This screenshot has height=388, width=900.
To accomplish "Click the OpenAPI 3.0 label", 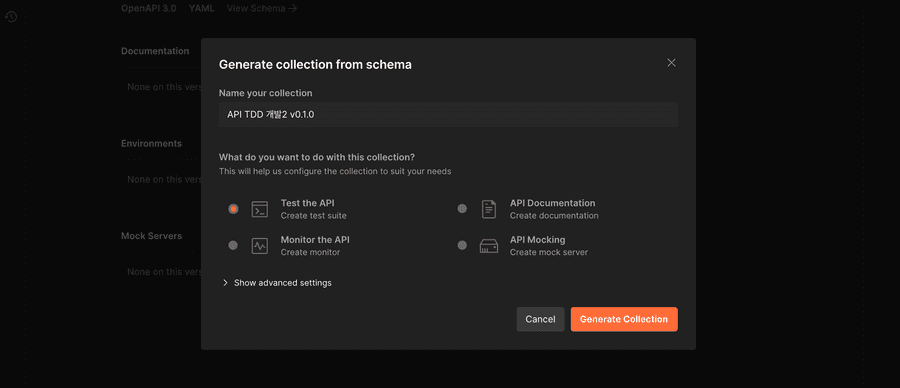I will pos(149,8).
